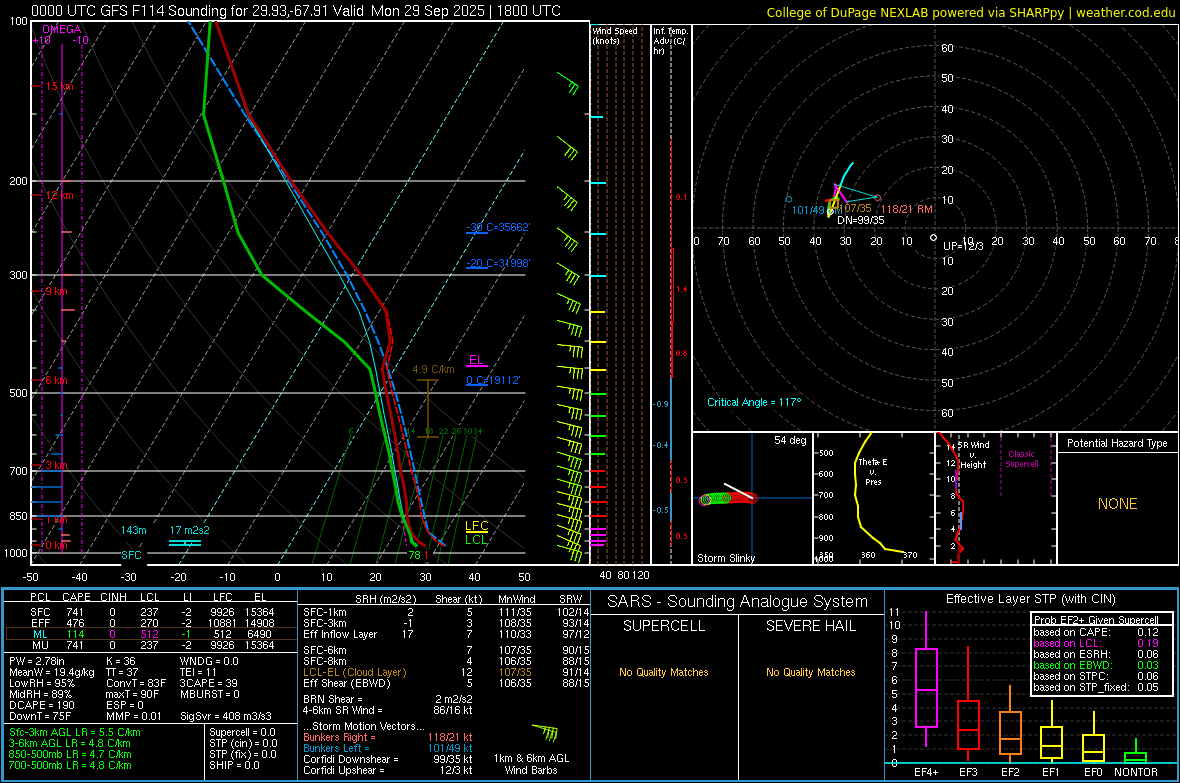
Task: Click the 'Bunkers Right =' storm motion row
Action: (x=388, y=737)
